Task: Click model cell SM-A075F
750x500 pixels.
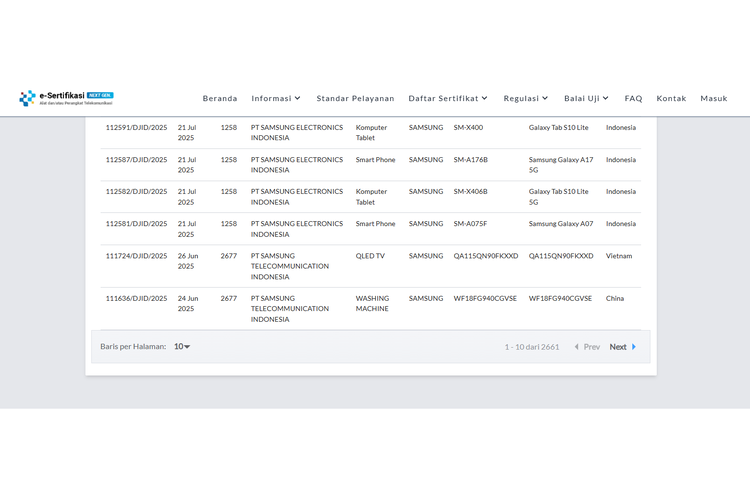Action: coord(470,223)
